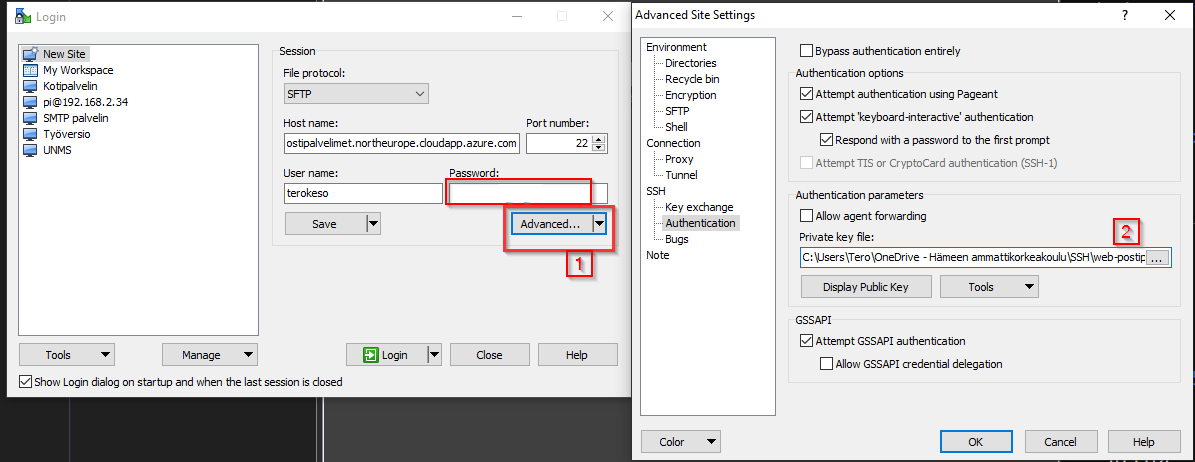Click the question mark help icon

click(x=1125, y=14)
